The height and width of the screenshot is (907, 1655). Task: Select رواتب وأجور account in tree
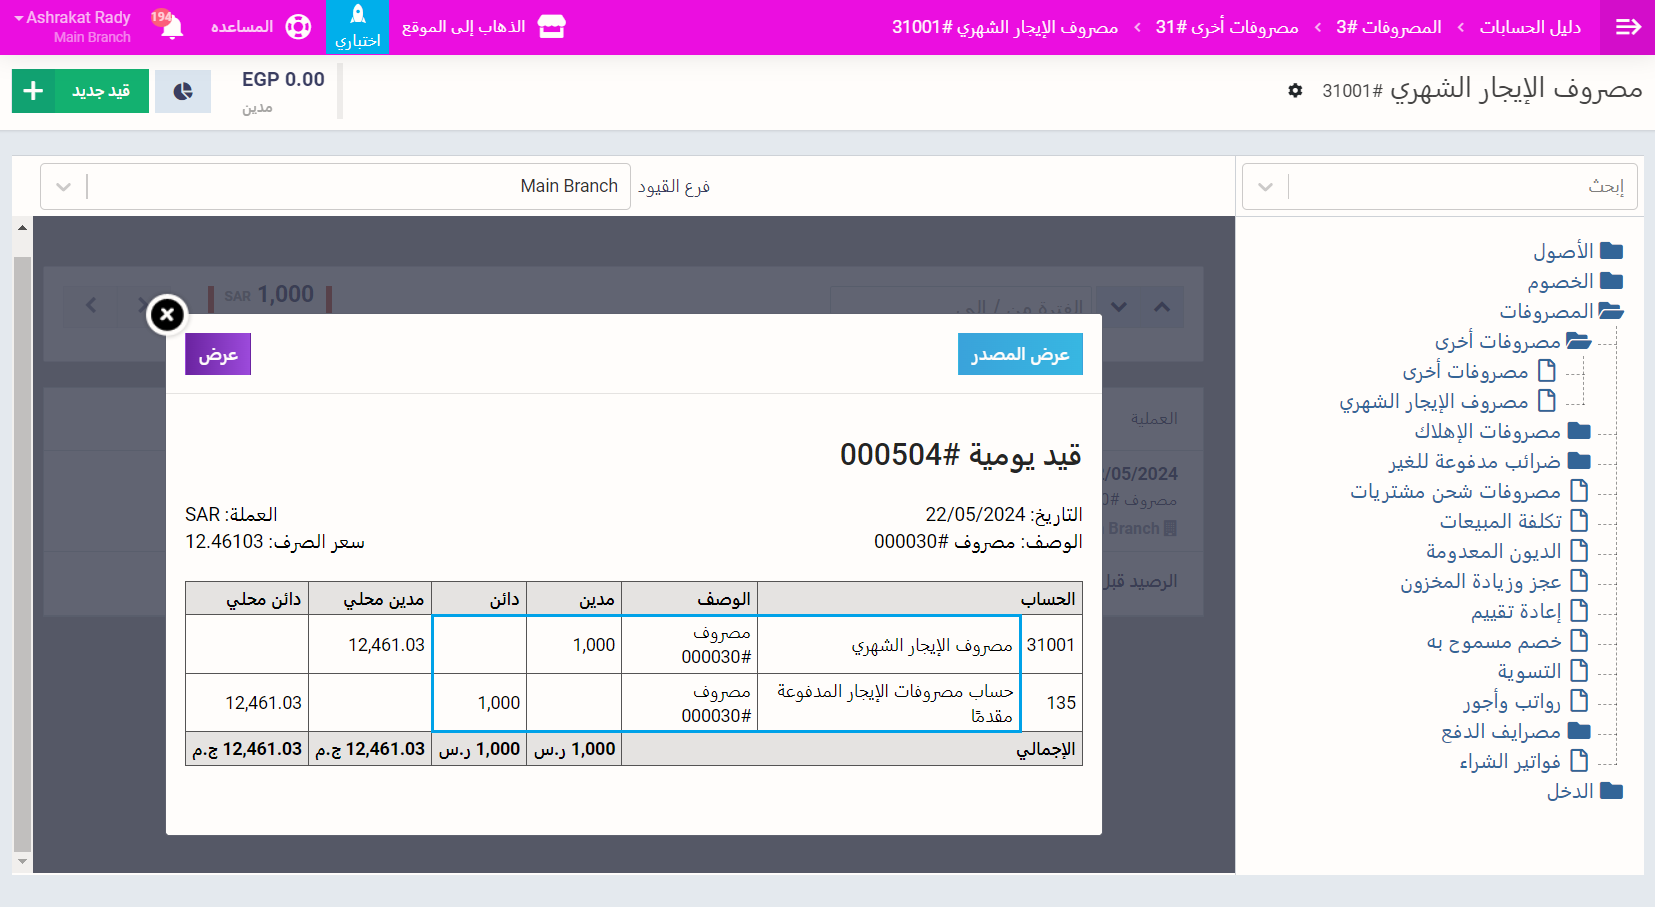tap(1511, 702)
